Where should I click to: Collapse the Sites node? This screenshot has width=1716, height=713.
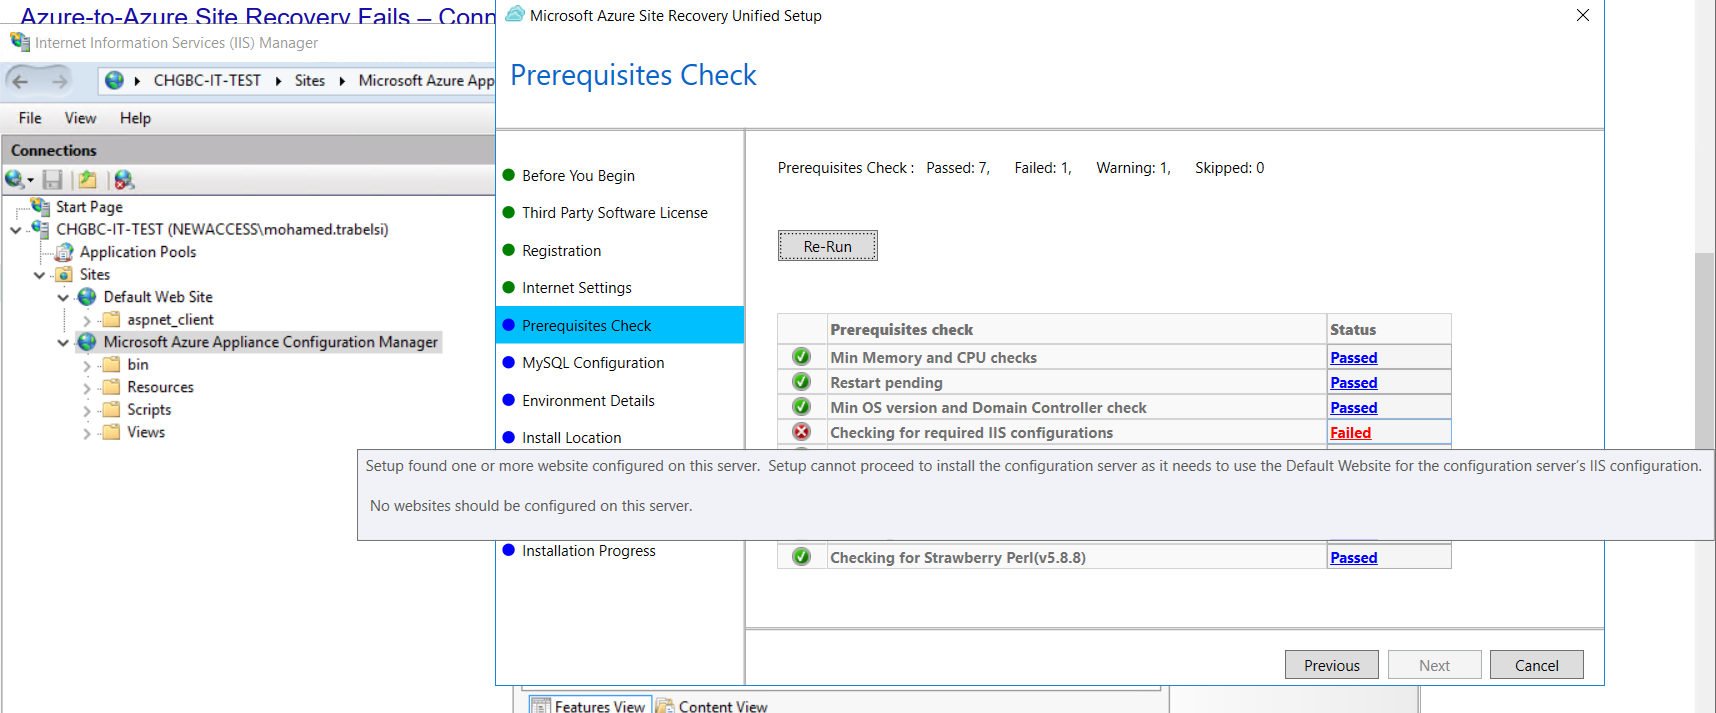point(39,275)
